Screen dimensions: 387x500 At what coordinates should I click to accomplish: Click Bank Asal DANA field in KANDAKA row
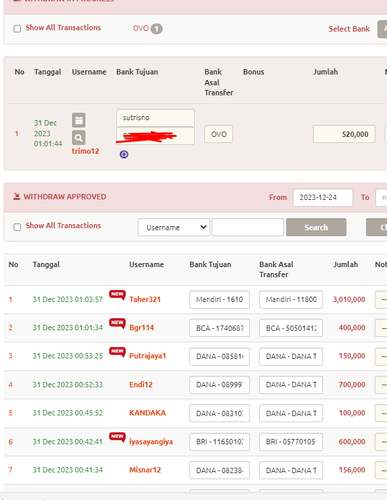pos(291,413)
